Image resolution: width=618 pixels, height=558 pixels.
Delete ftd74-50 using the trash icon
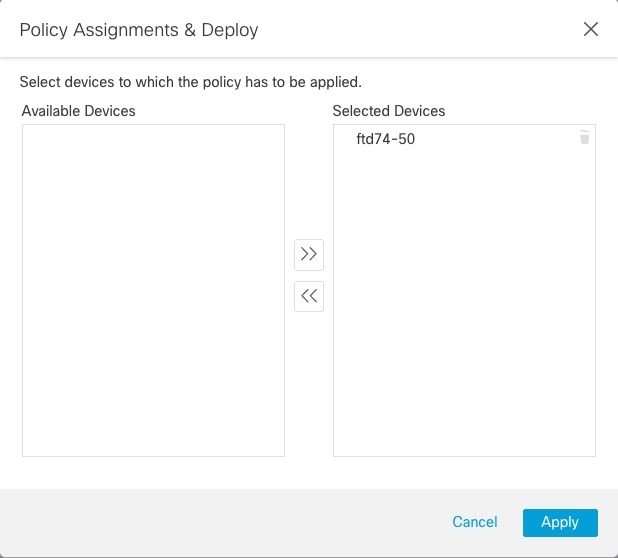pyautogui.click(x=584, y=137)
